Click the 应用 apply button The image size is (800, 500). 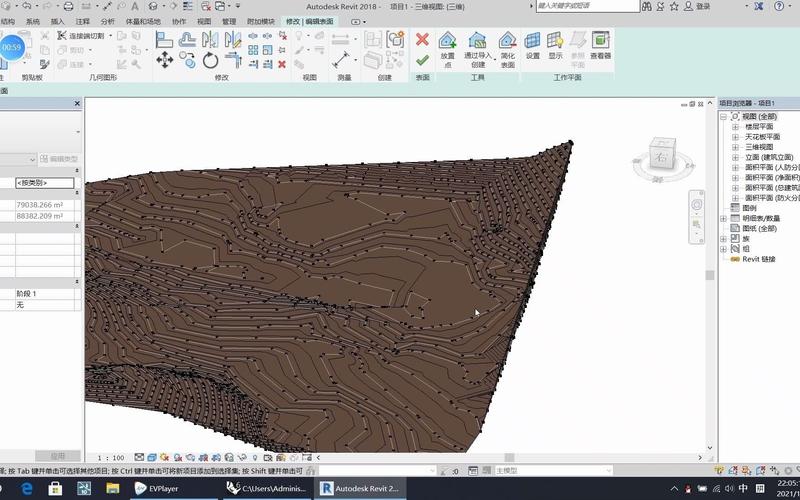click(58, 456)
